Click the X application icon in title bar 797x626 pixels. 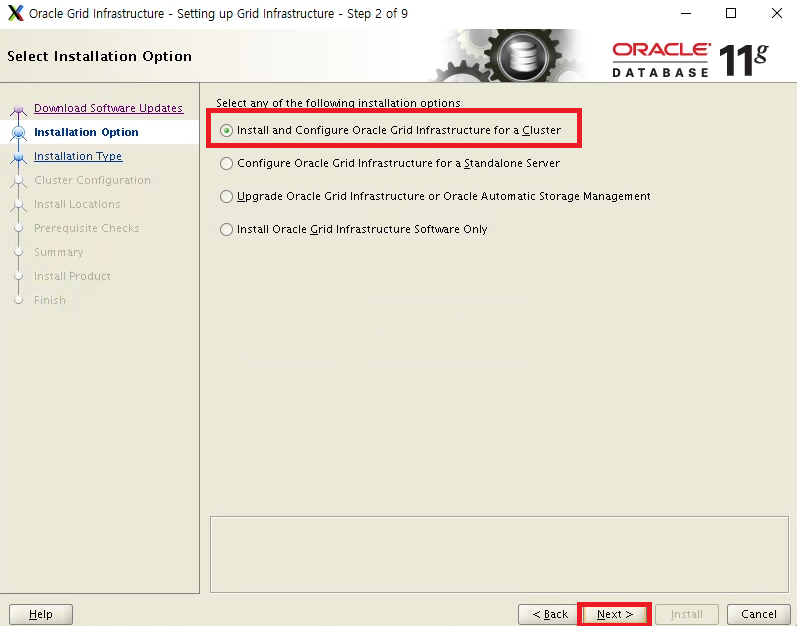(x=16, y=13)
